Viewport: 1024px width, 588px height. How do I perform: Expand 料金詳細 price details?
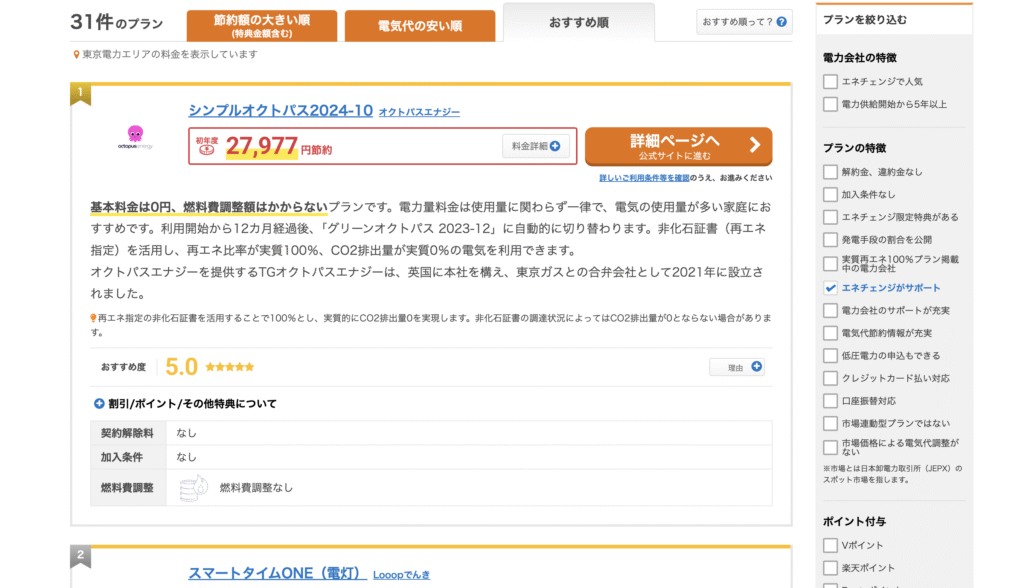pyautogui.click(x=536, y=146)
